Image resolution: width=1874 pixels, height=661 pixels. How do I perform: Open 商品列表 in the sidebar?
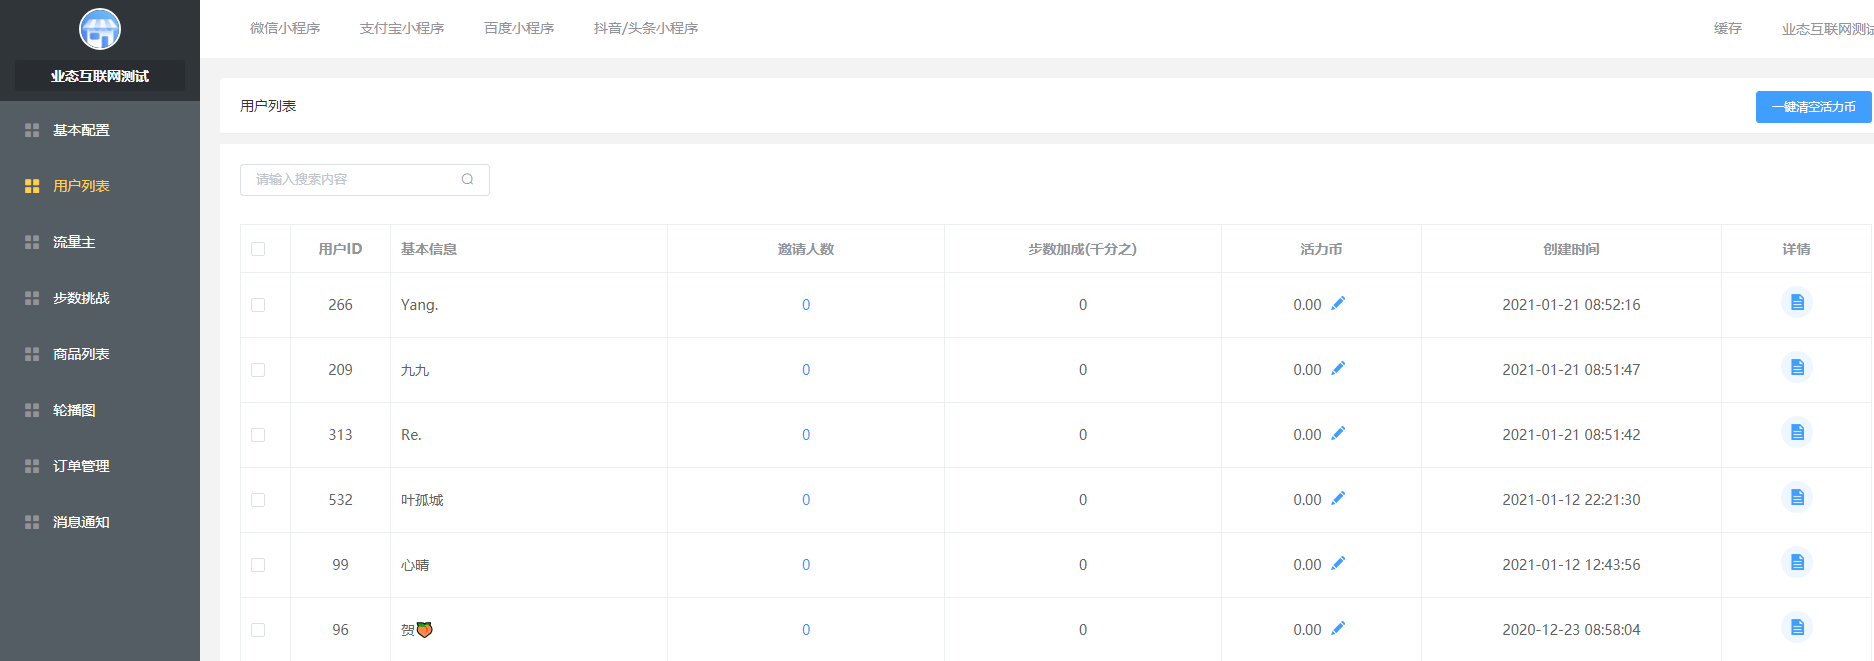(100, 354)
